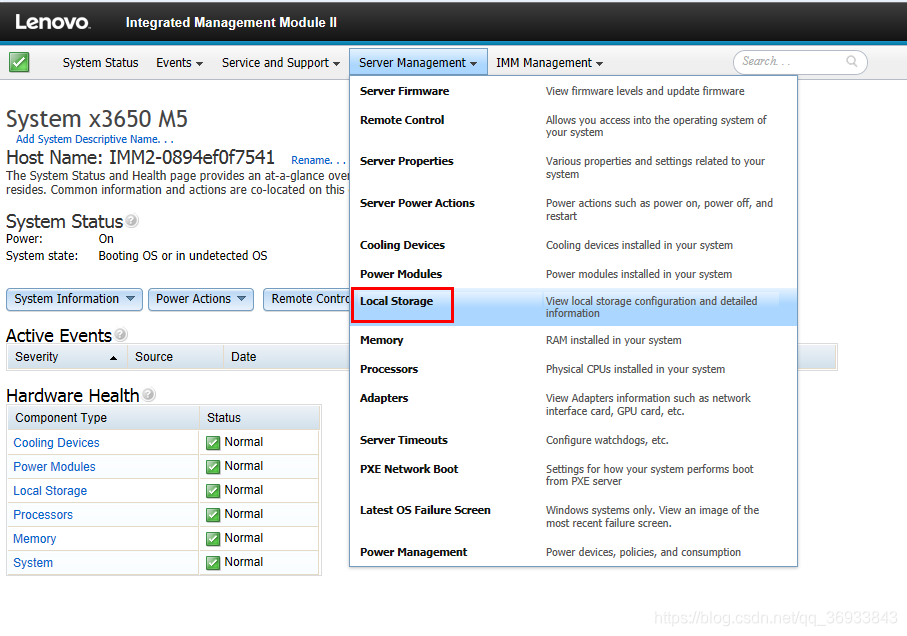907x636 pixels.
Task: Click the 'View firmware levels and update firmware' description
Action: pos(645,91)
